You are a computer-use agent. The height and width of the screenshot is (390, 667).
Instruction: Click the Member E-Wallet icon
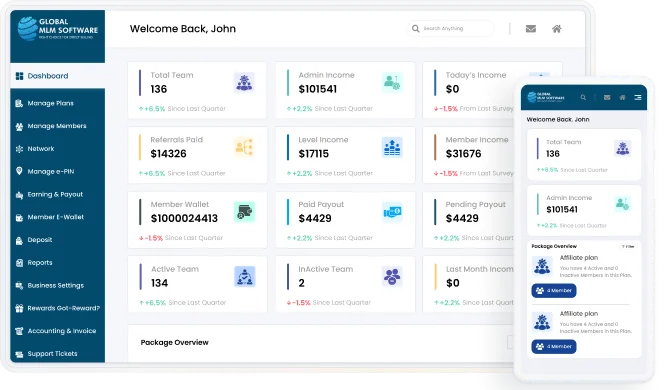tap(19, 217)
